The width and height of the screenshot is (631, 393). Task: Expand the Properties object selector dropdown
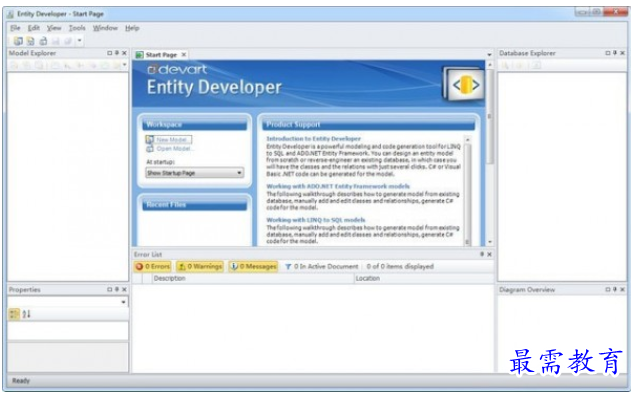coord(68,302)
